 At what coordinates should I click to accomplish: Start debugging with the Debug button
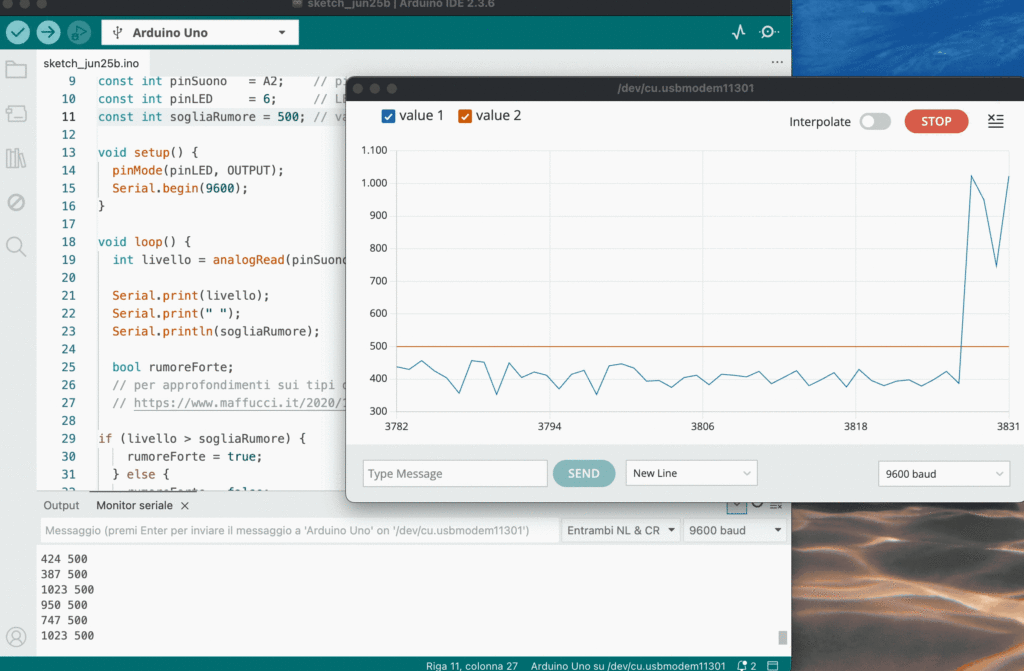click(x=79, y=32)
